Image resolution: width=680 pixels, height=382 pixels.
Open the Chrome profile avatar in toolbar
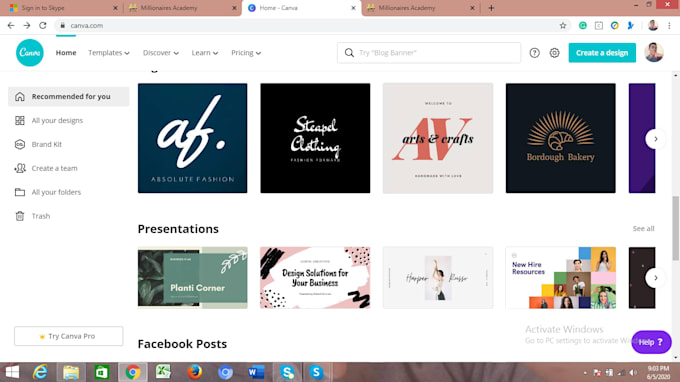pyautogui.click(x=653, y=26)
